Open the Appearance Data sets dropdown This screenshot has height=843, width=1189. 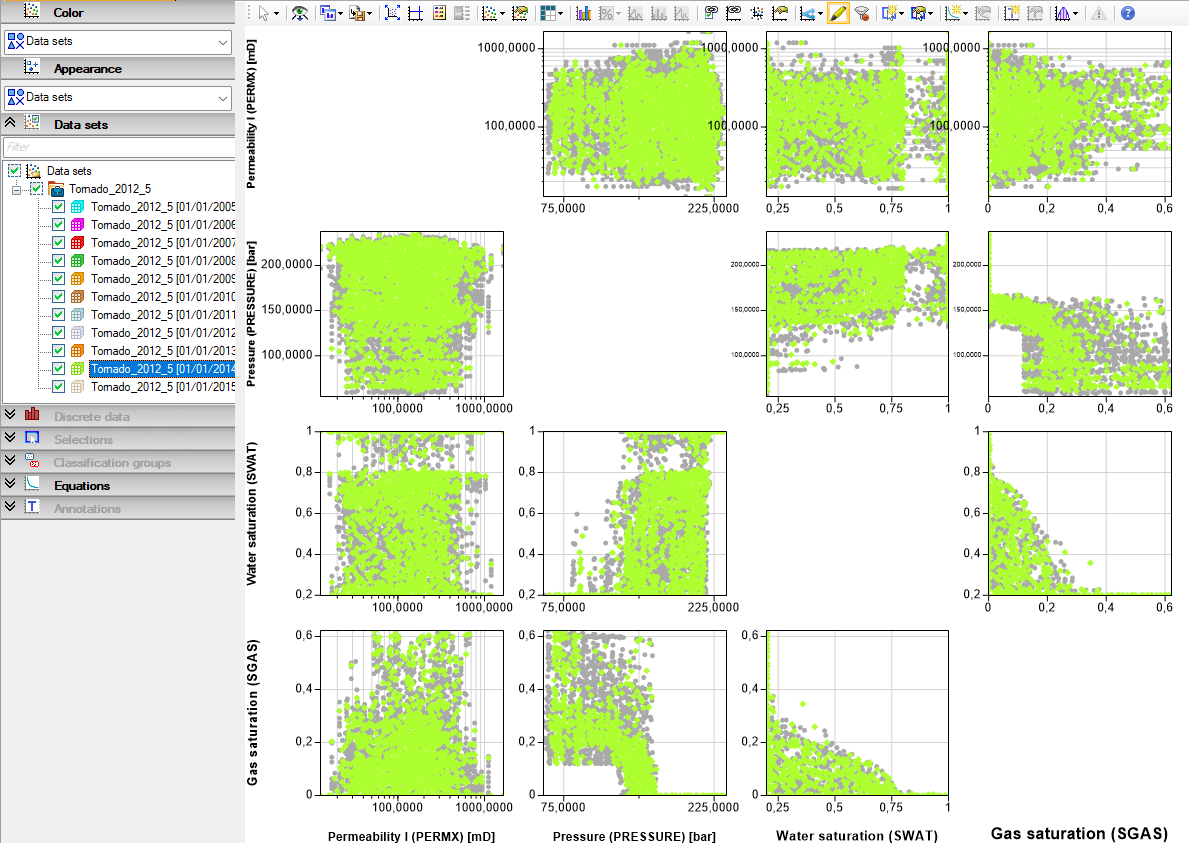tap(118, 98)
